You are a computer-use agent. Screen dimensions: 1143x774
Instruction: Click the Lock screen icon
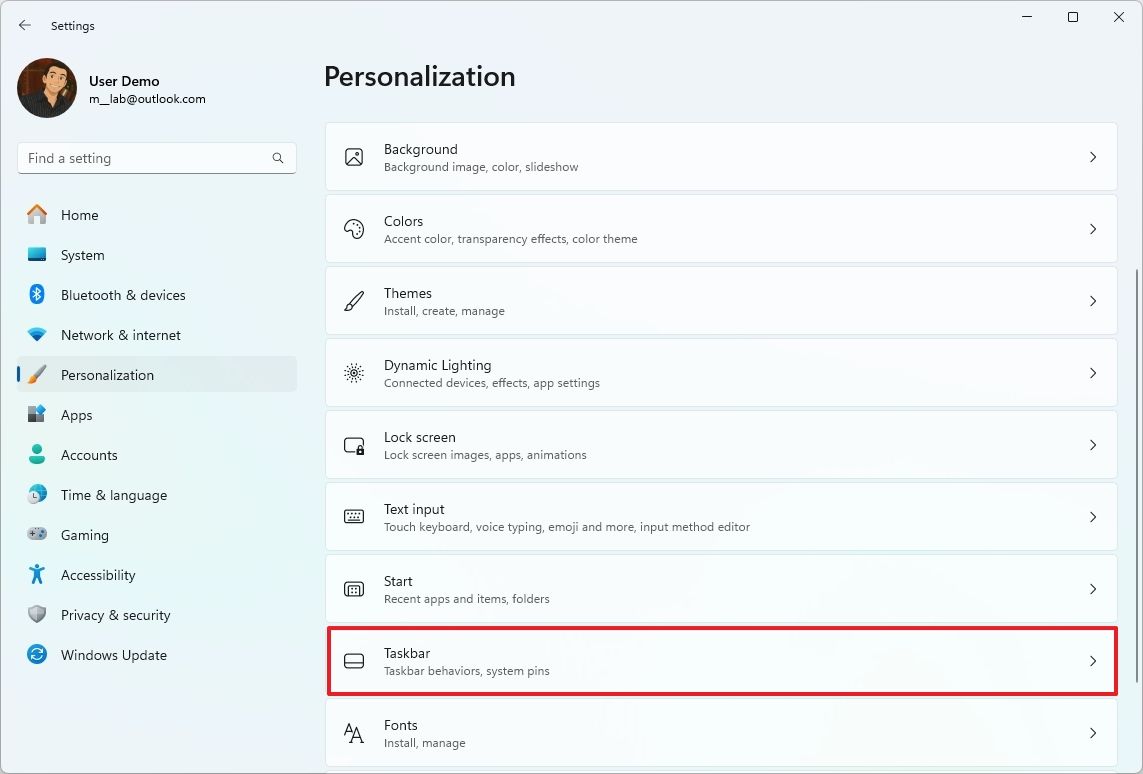click(x=354, y=445)
